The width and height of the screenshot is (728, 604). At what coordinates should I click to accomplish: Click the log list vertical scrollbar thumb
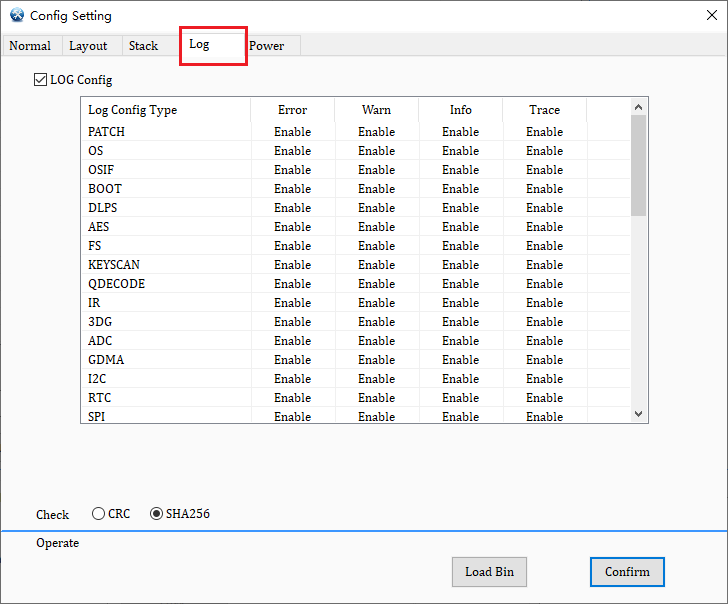click(639, 165)
